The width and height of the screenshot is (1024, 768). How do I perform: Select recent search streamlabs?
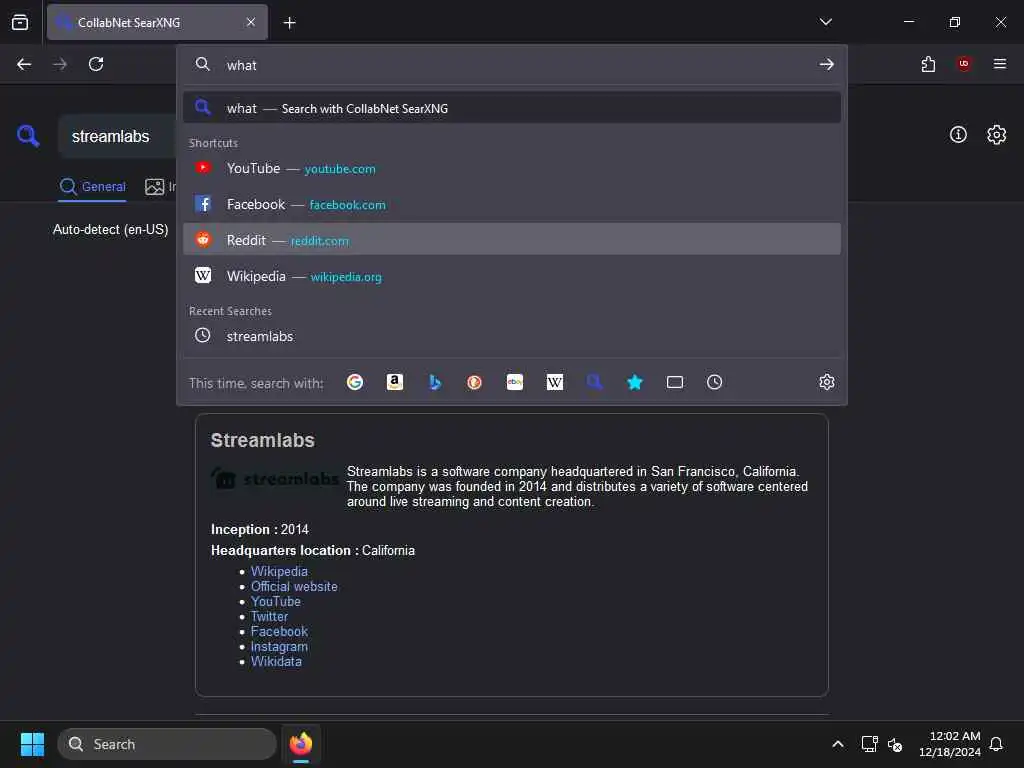point(512,336)
